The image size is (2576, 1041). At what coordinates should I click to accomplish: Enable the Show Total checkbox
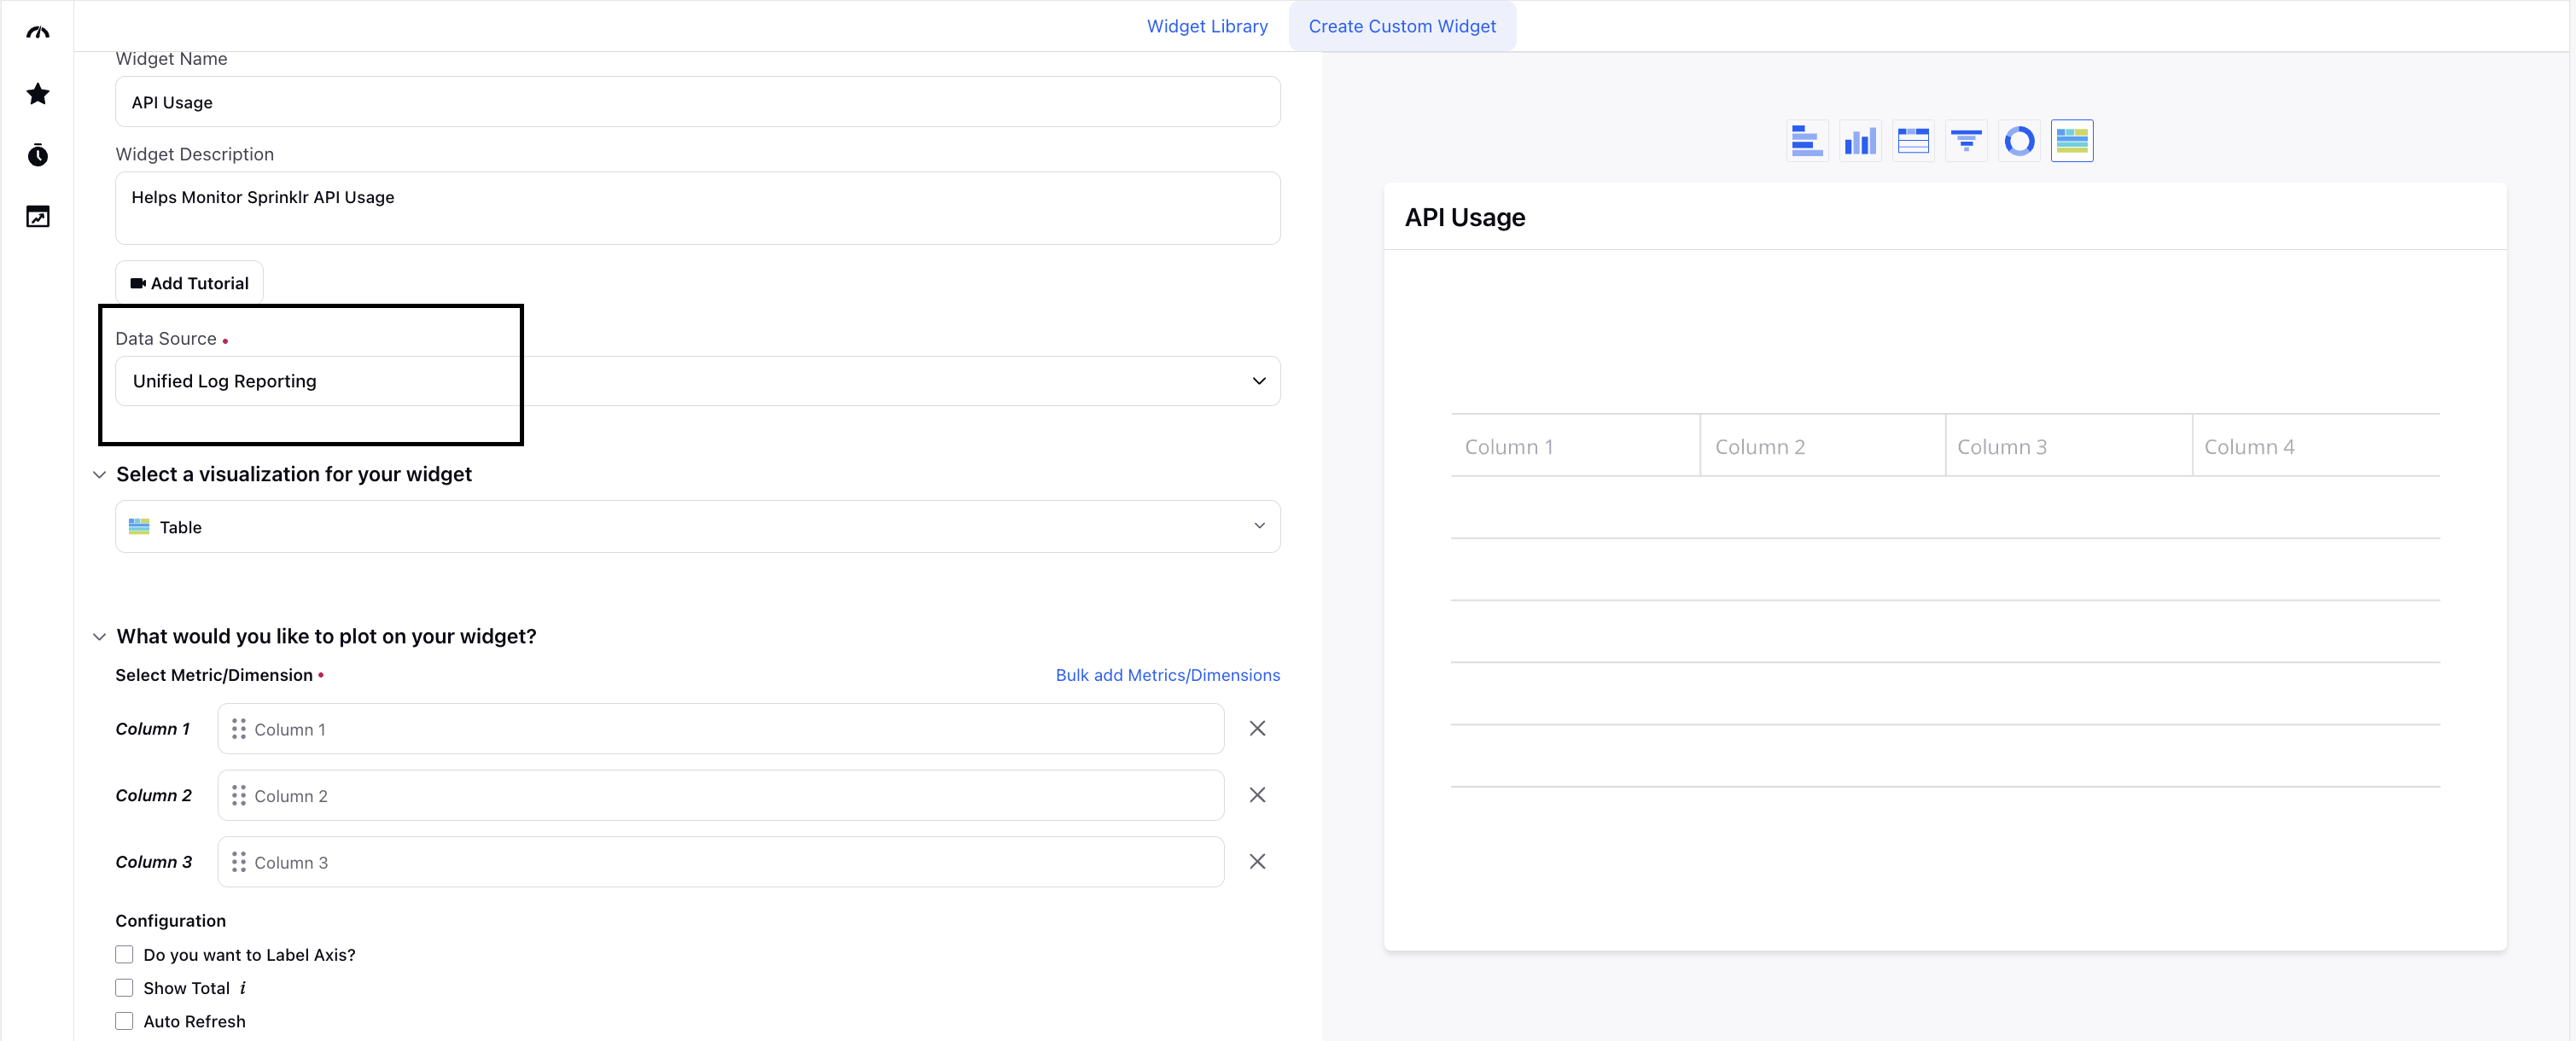click(124, 988)
